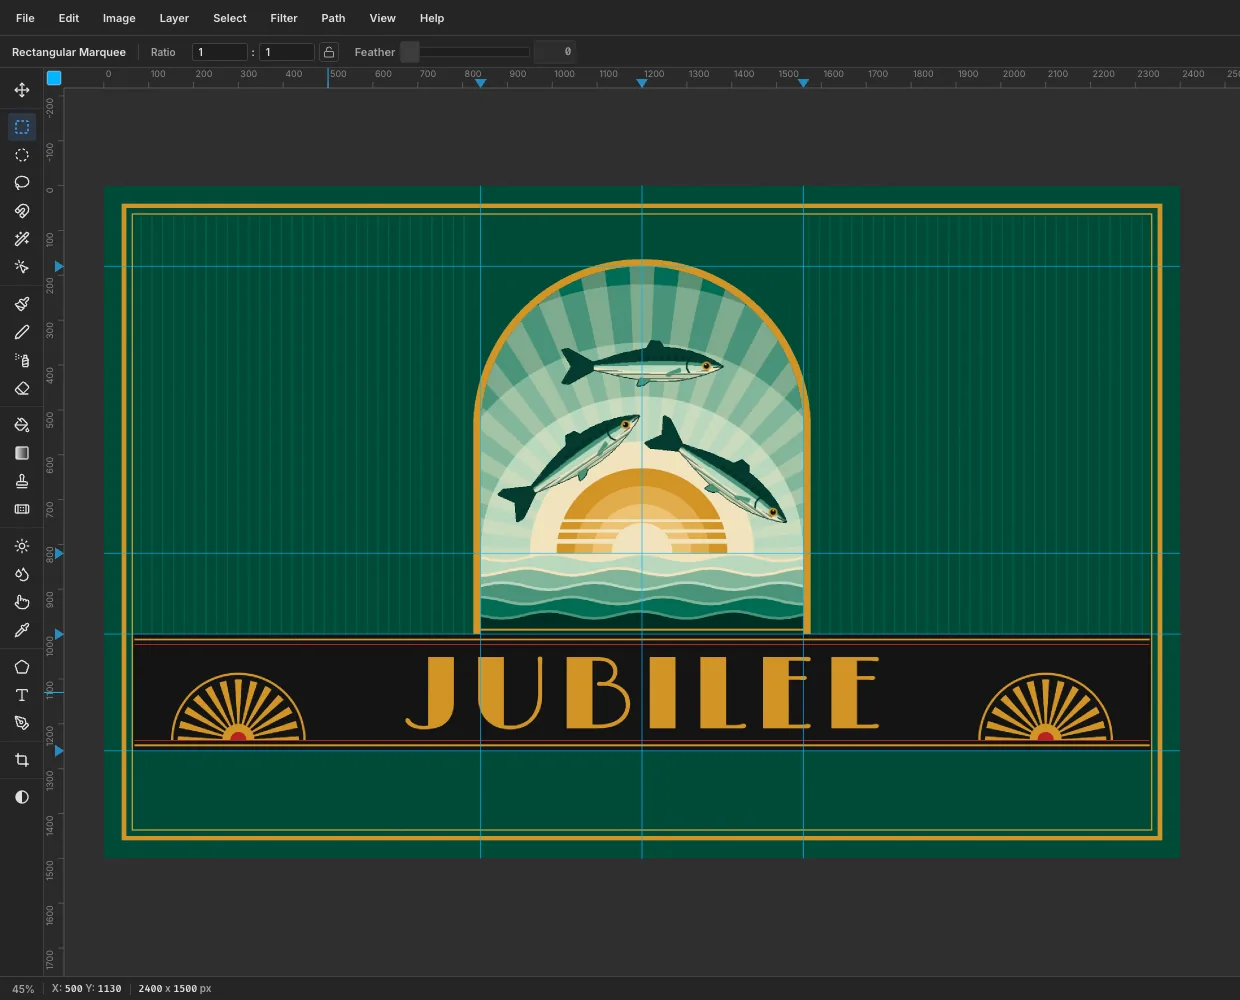The image size is (1240, 1000).
Task: Choose the Crop tool
Action: (x=22, y=760)
